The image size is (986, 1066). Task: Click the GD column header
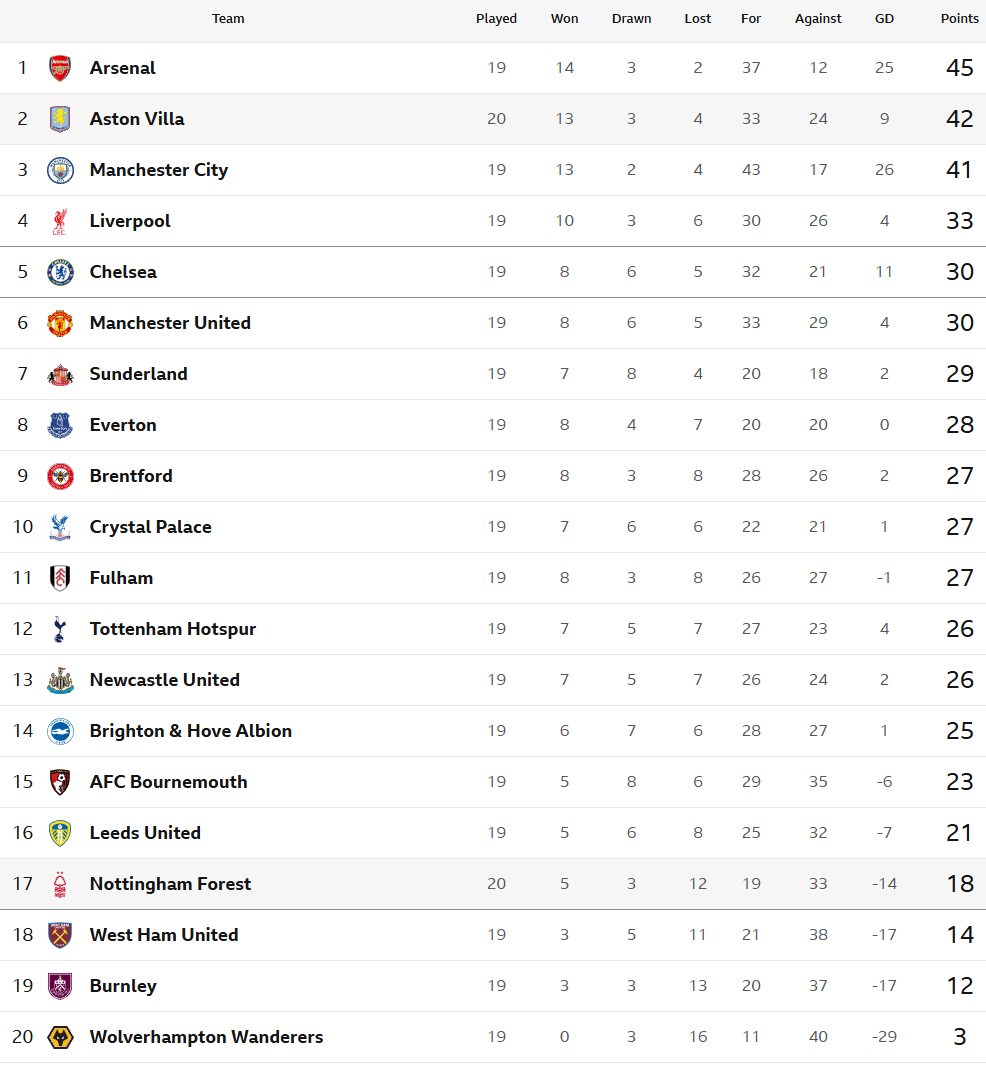[x=884, y=19]
